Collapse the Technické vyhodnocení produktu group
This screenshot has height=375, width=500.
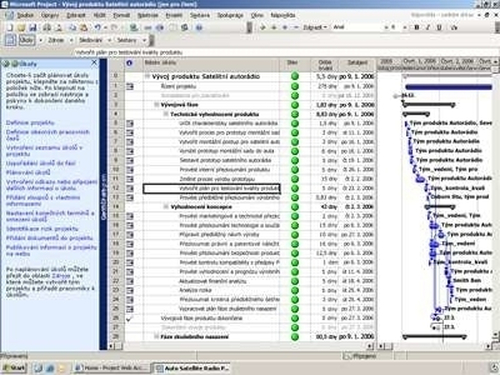[x=166, y=114]
